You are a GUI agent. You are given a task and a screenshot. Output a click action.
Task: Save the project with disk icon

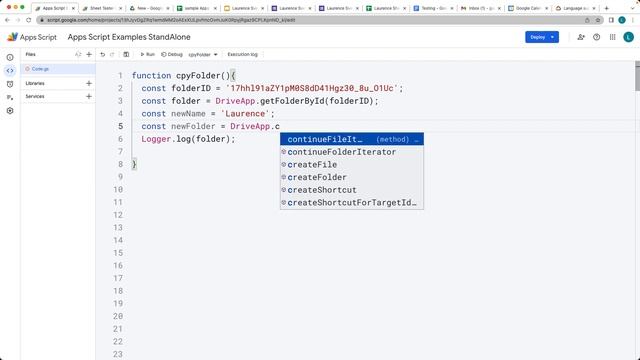[126, 54]
